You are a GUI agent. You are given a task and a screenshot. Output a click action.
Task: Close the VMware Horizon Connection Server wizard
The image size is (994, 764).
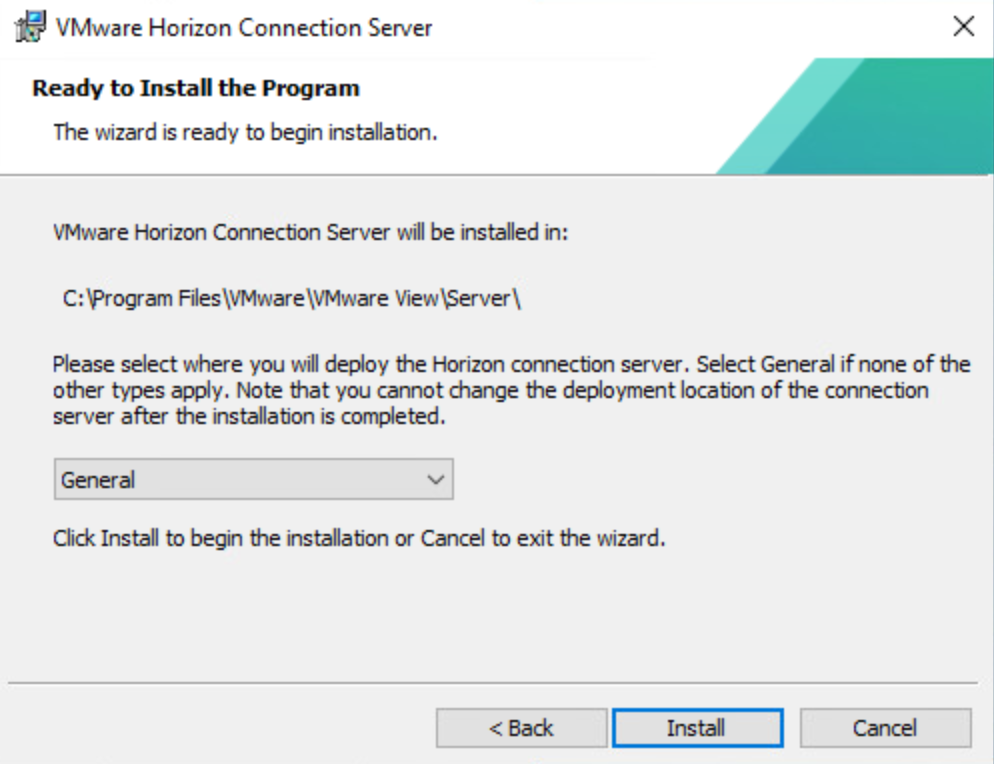(964, 27)
